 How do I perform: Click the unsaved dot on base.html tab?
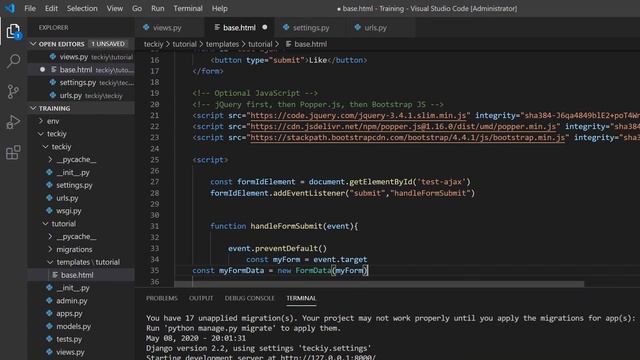tap(264, 27)
